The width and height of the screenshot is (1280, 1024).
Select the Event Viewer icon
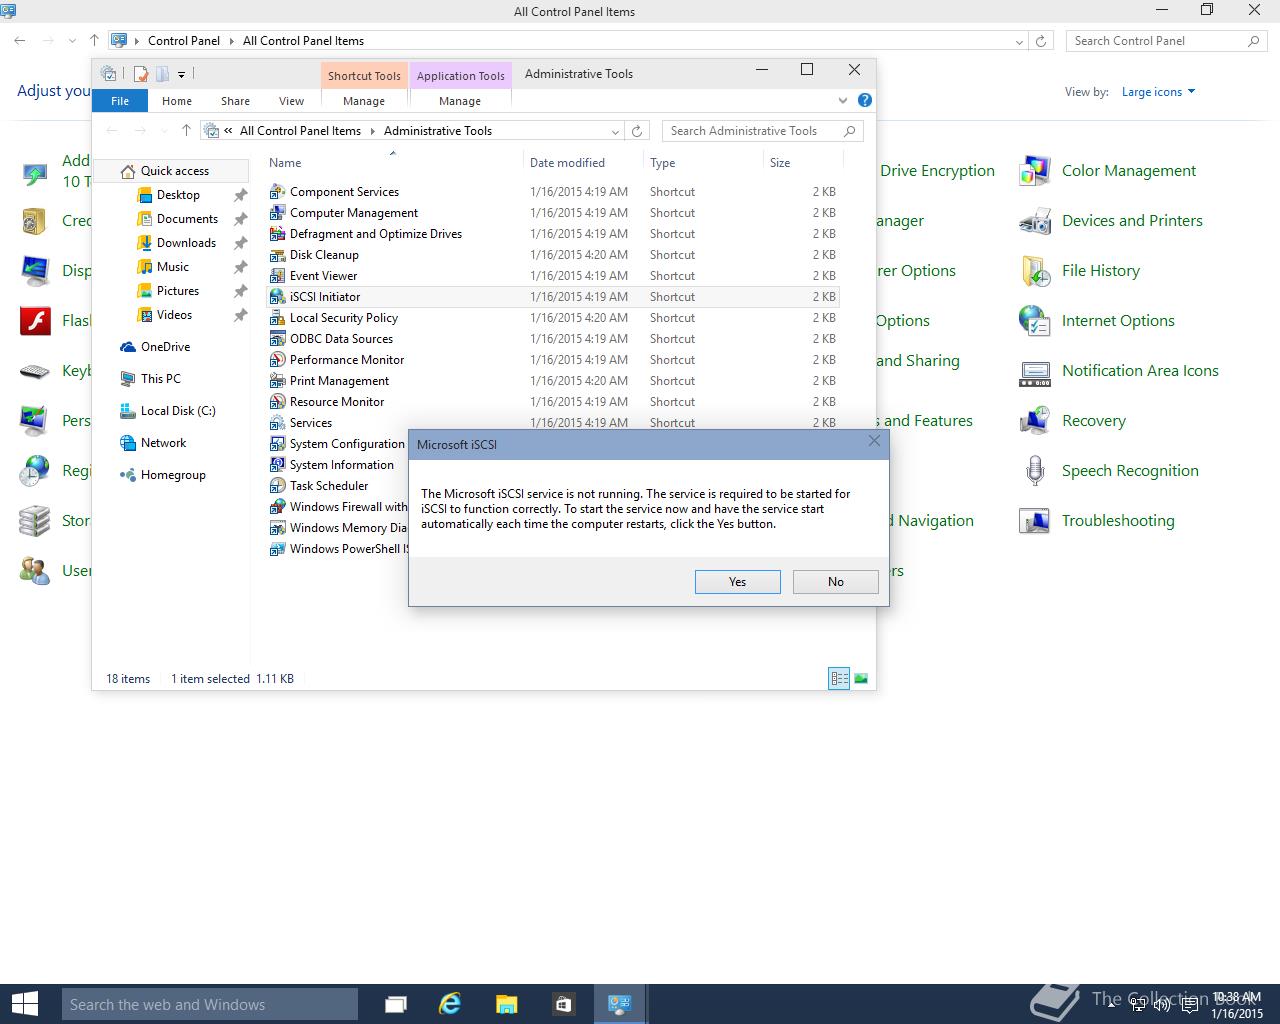coord(278,276)
